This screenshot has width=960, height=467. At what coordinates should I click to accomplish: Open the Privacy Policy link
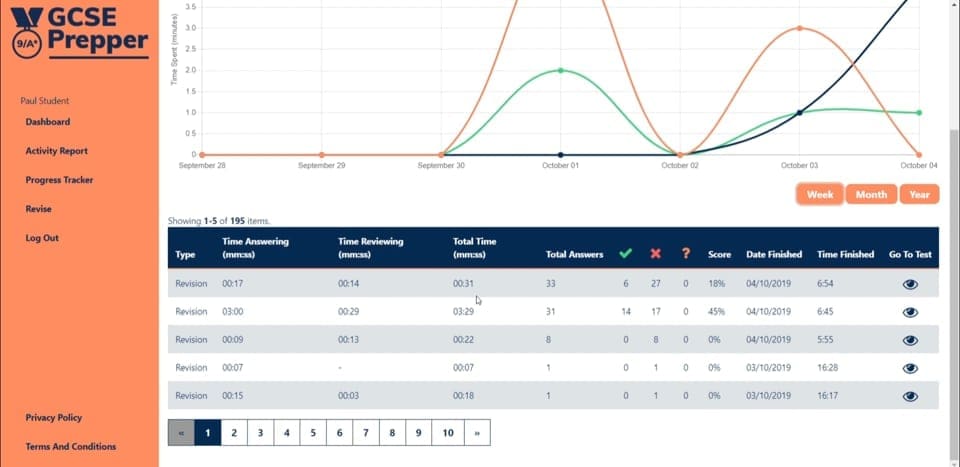click(54, 417)
